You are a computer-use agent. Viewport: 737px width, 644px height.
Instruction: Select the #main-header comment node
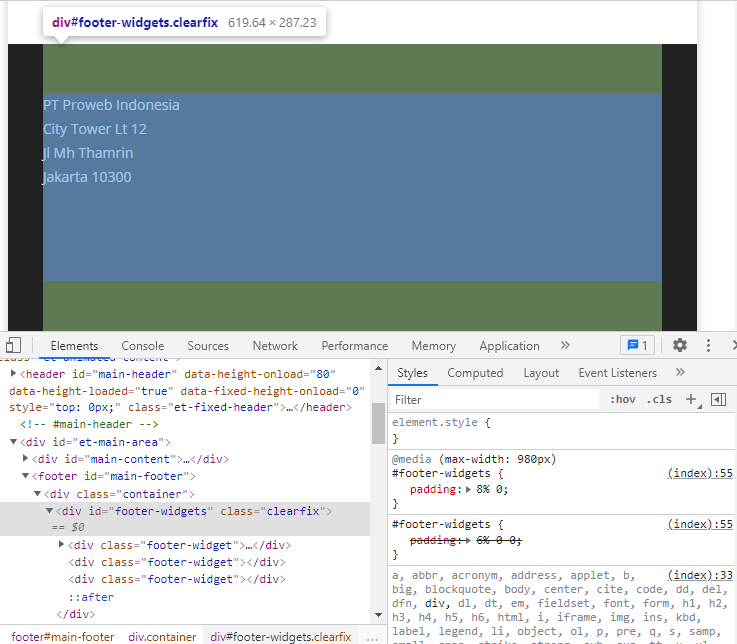coord(89,424)
